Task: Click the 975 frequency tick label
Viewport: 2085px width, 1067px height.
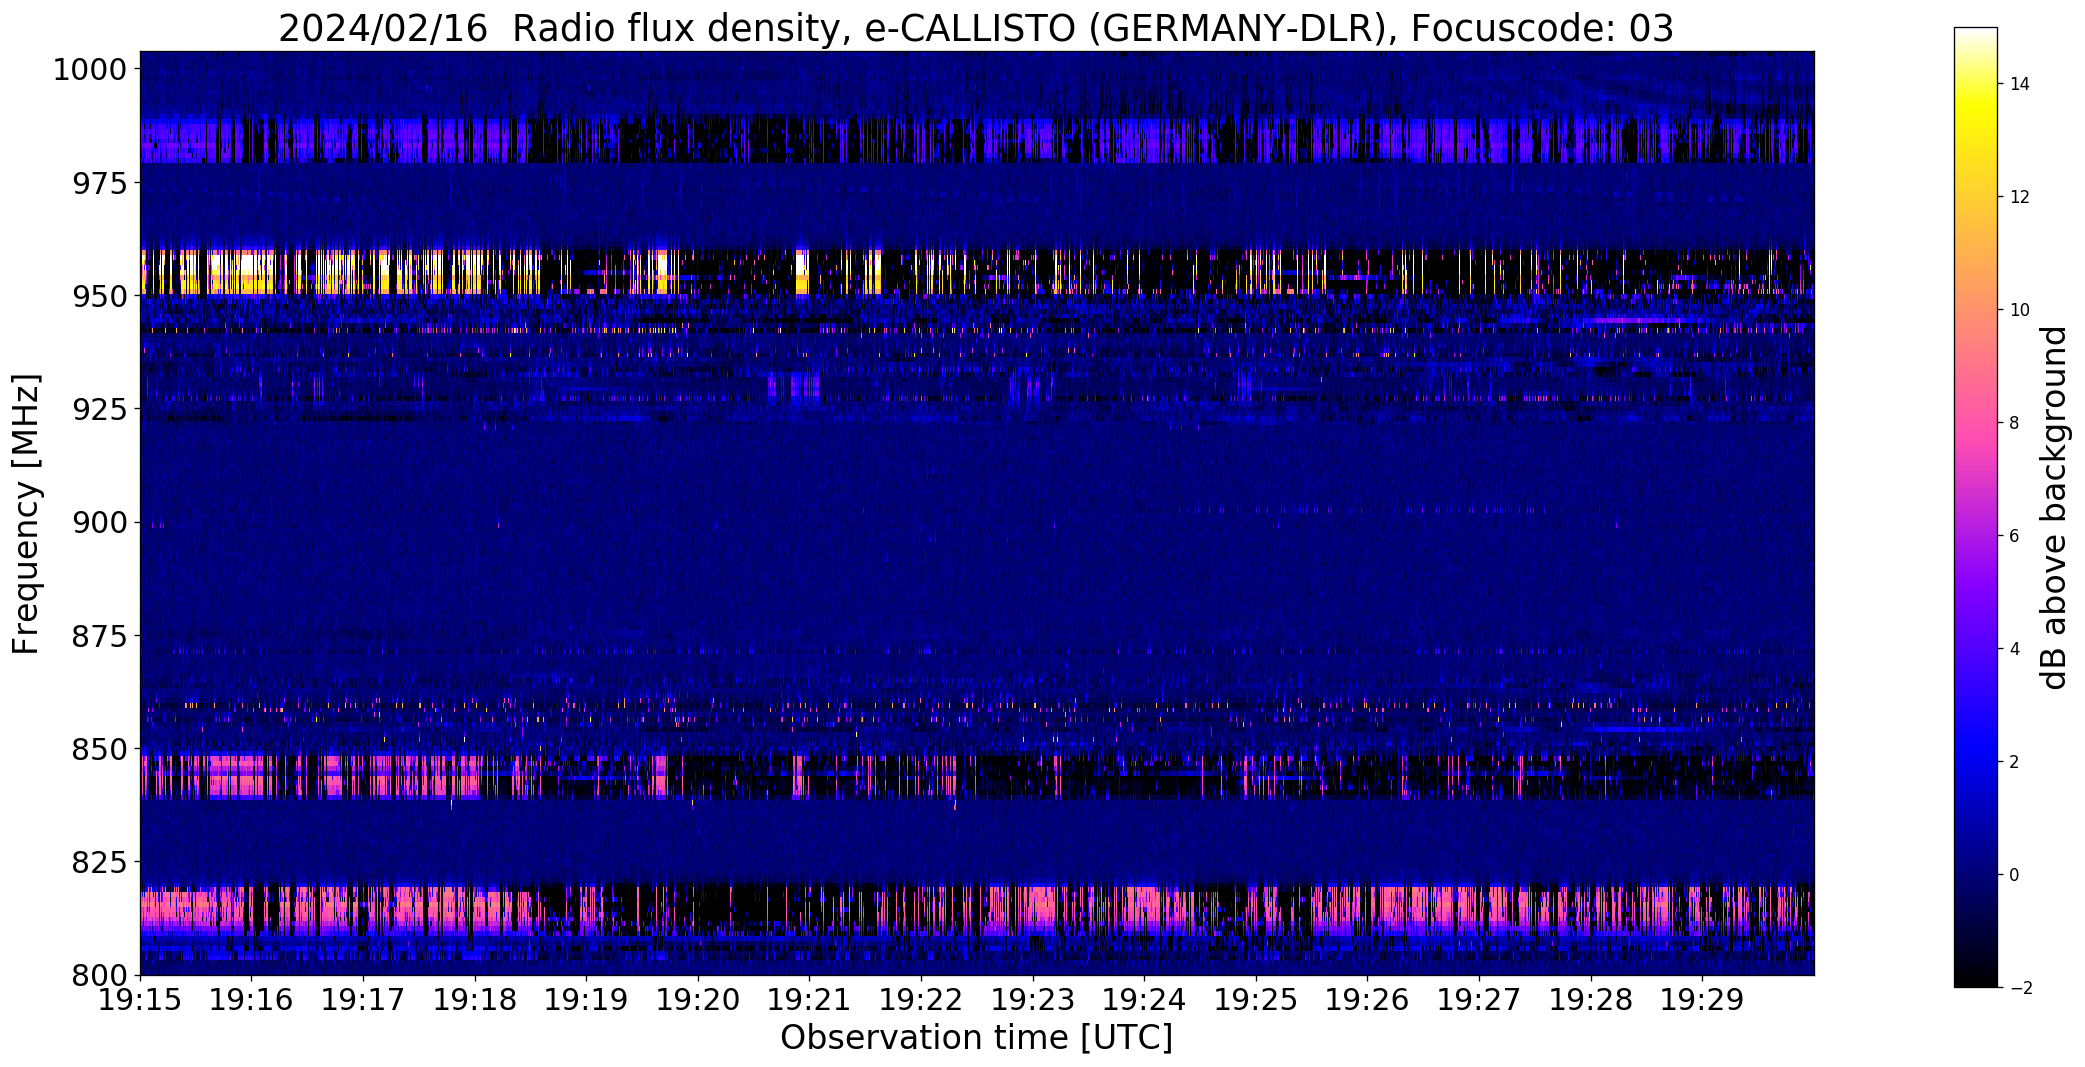Action: (x=100, y=183)
